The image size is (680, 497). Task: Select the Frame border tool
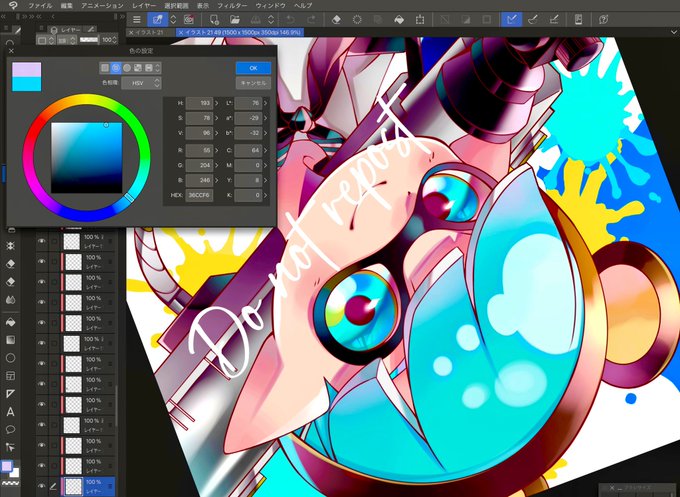tap(10, 376)
